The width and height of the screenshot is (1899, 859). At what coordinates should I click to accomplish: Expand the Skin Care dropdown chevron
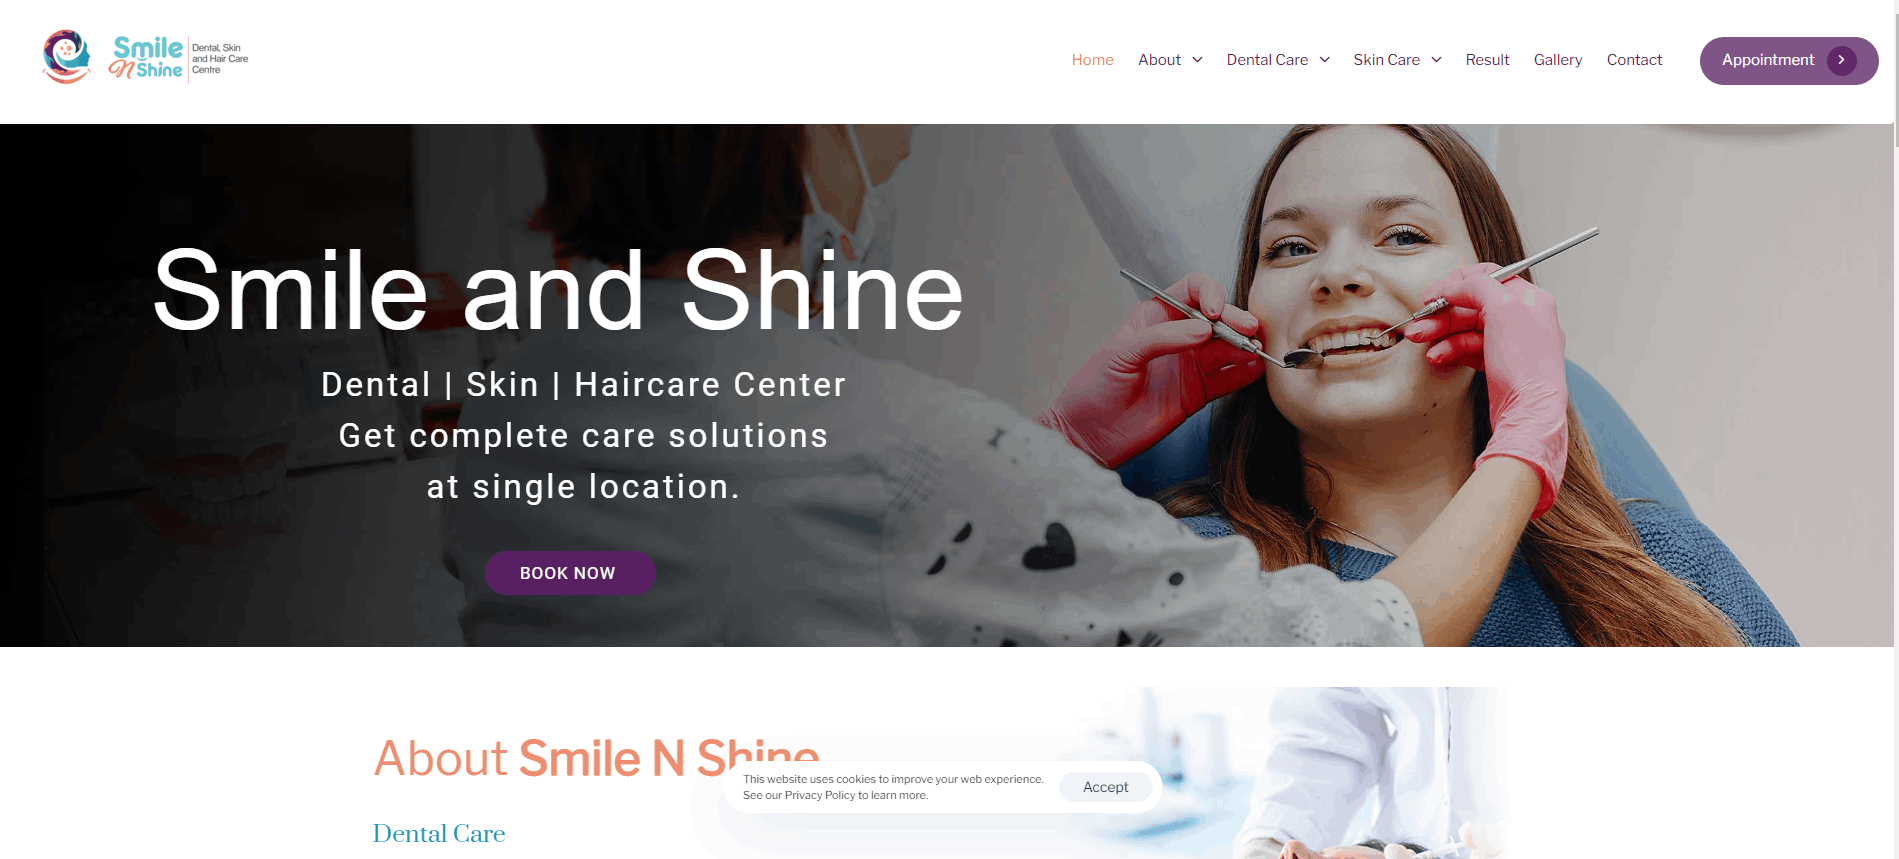1436,60
